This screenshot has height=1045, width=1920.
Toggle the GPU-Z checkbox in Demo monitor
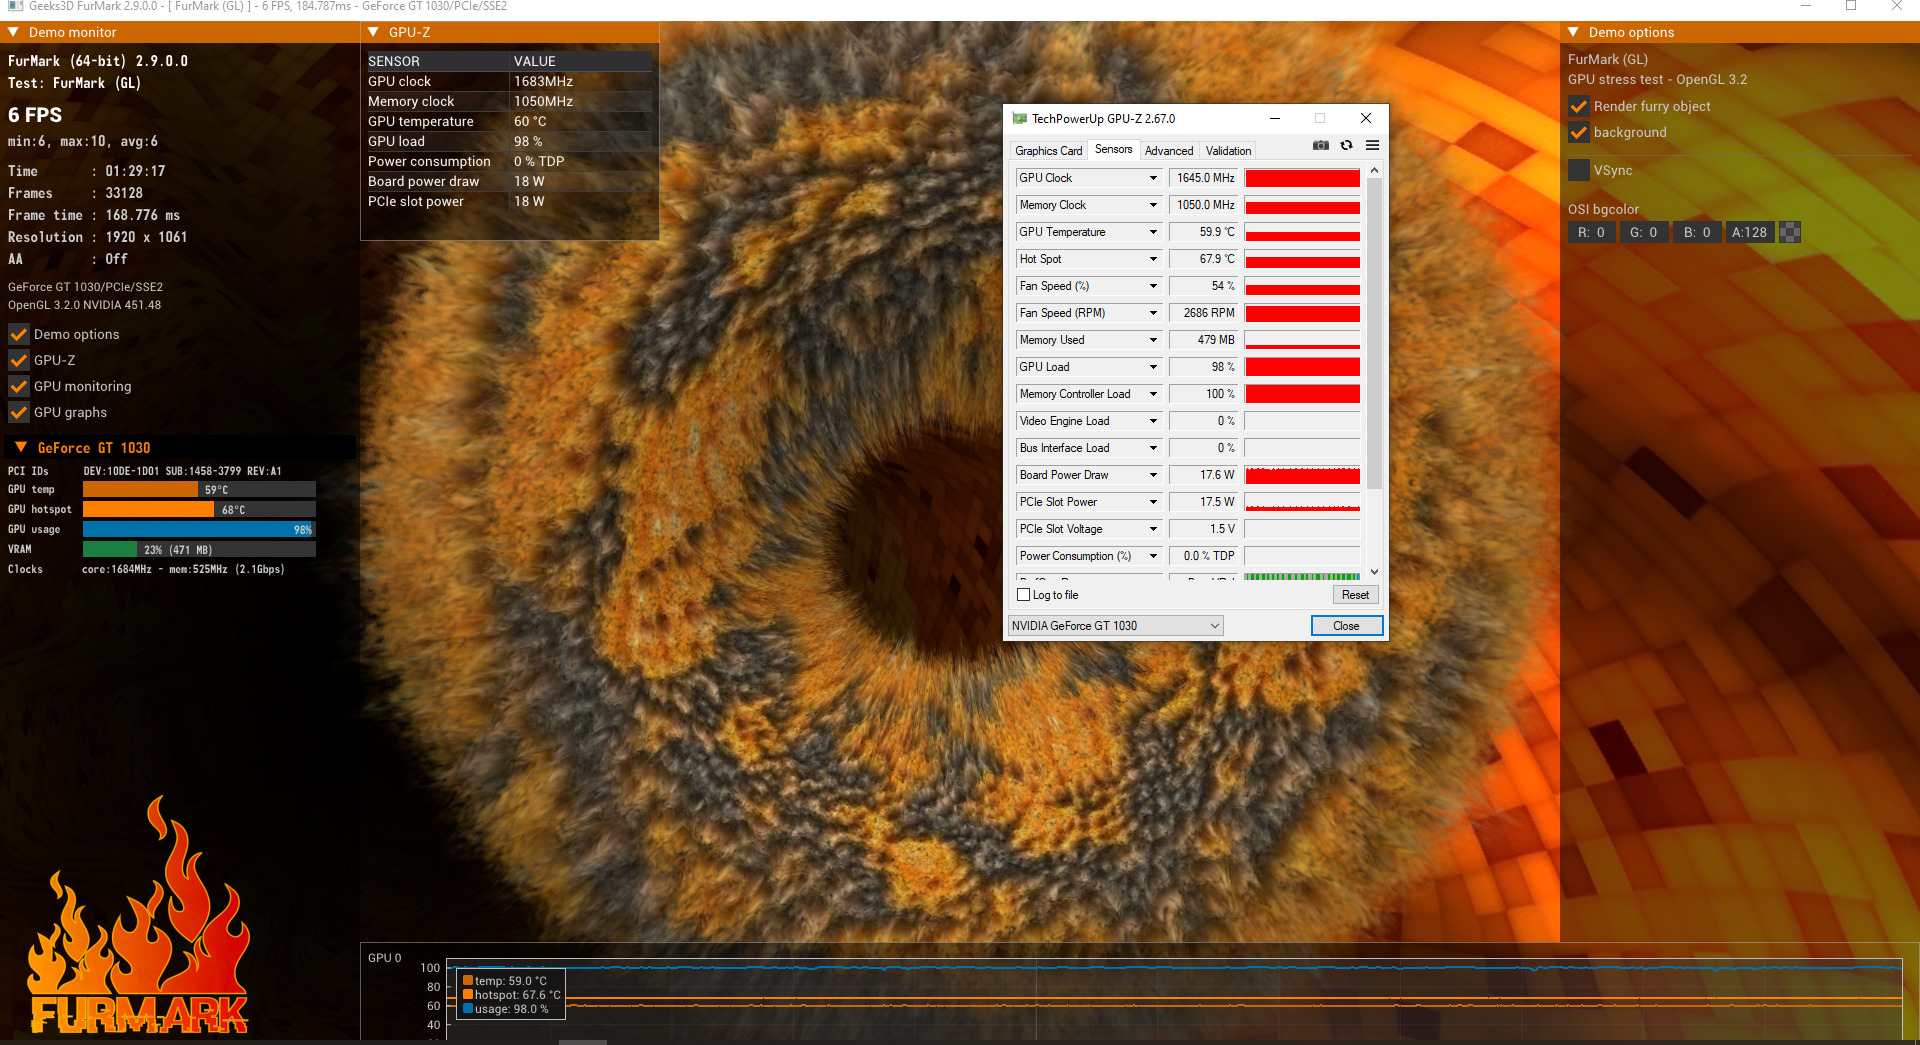pos(18,360)
